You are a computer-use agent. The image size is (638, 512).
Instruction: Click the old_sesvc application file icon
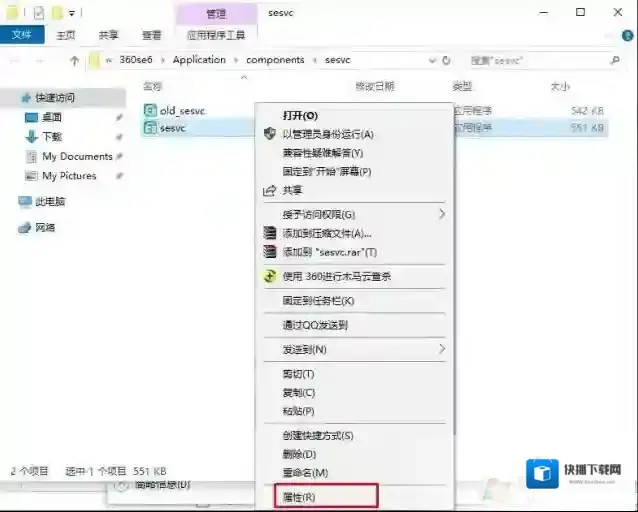pos(150,110)
